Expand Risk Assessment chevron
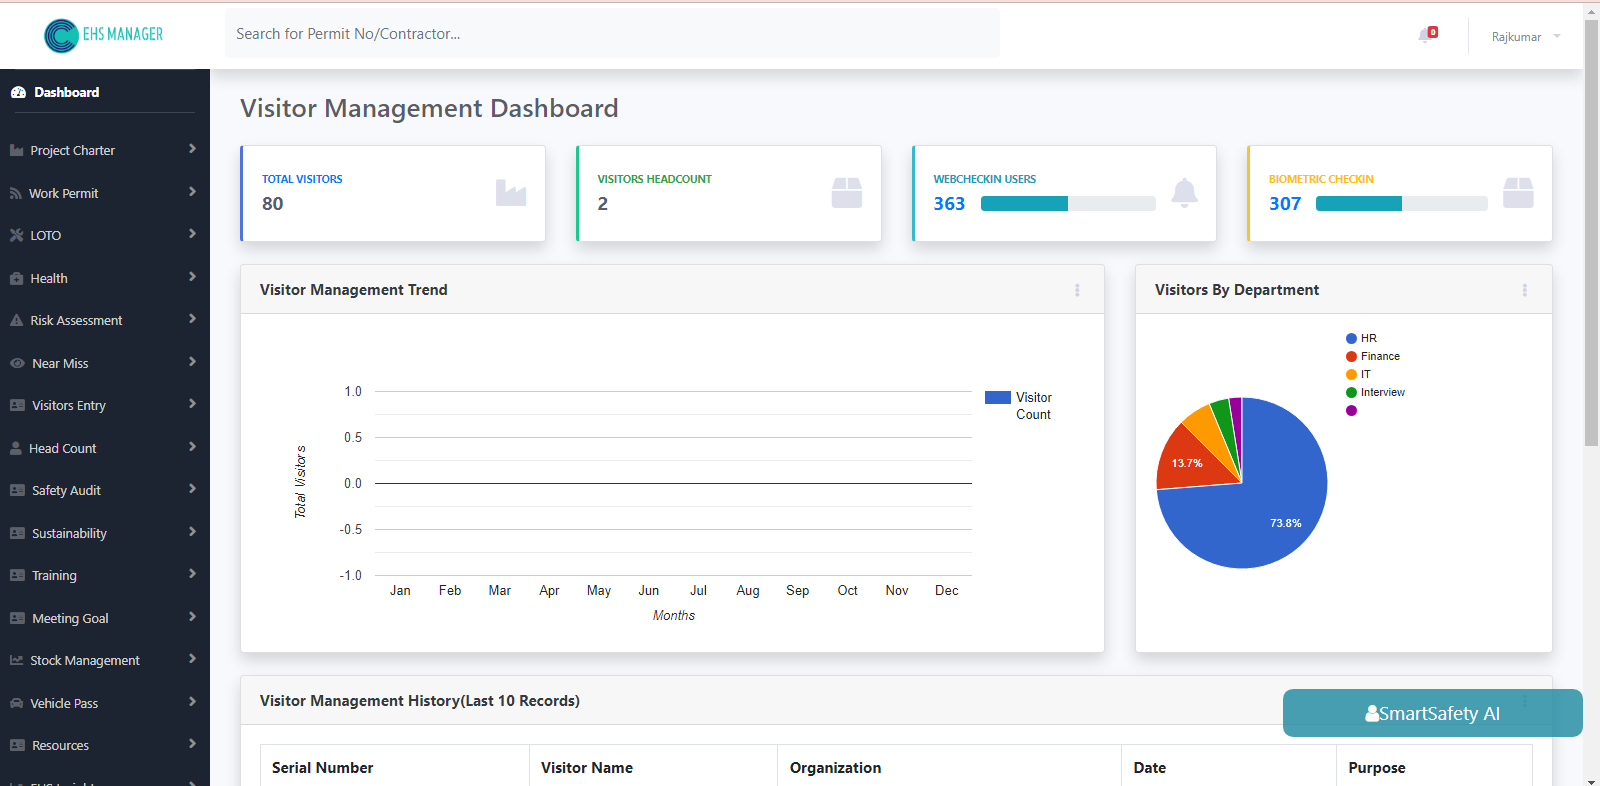Screen dimensions: 1600x786 (x=192, y=319)
